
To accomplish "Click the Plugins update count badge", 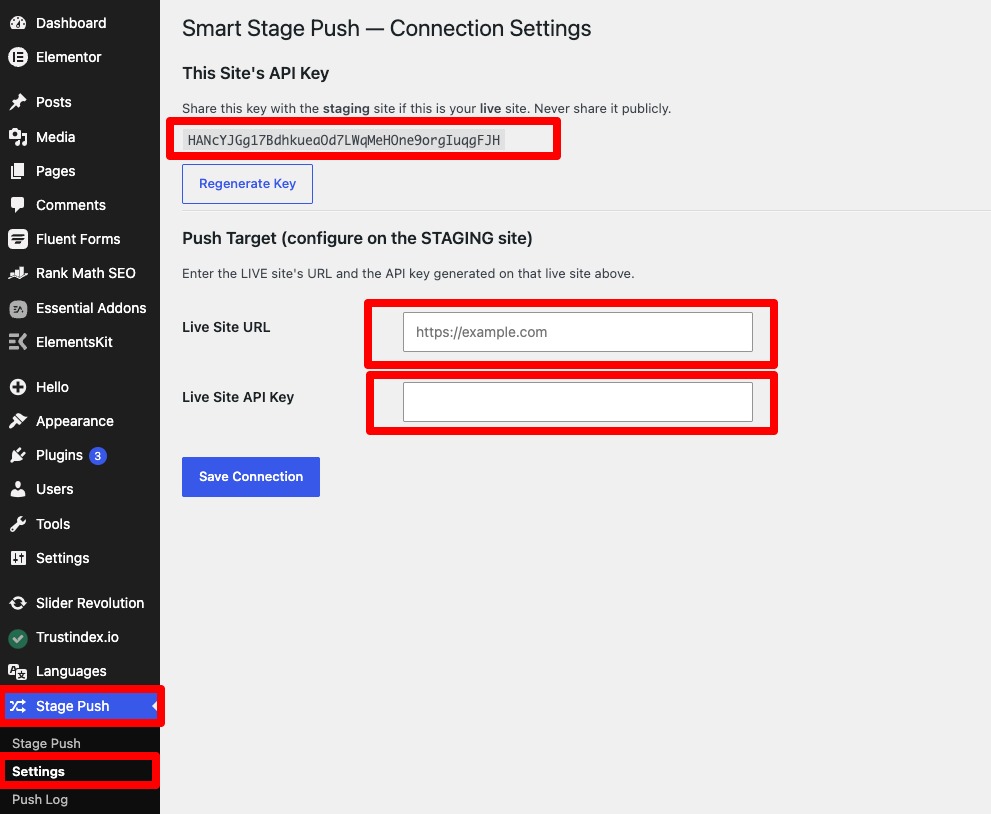I will coord(97,456).
